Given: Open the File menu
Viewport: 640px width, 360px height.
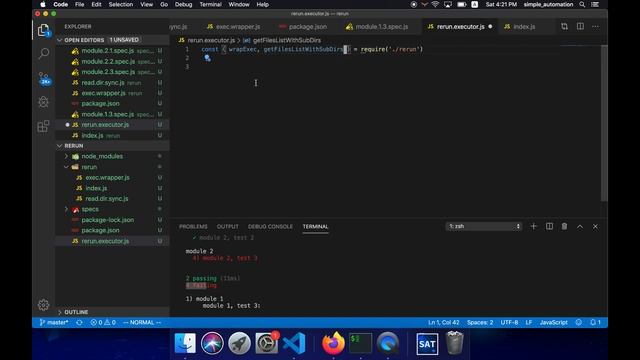Looking at the screenshot, I should (x=80, y=4).
